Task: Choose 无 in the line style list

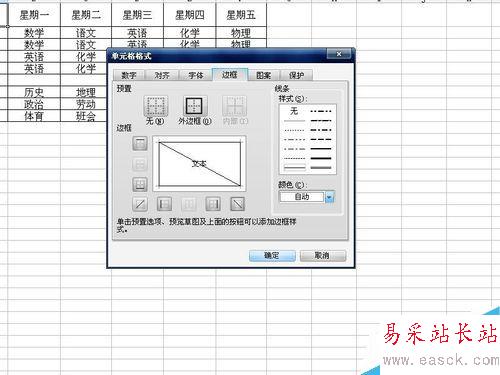Action: (294, 111)
